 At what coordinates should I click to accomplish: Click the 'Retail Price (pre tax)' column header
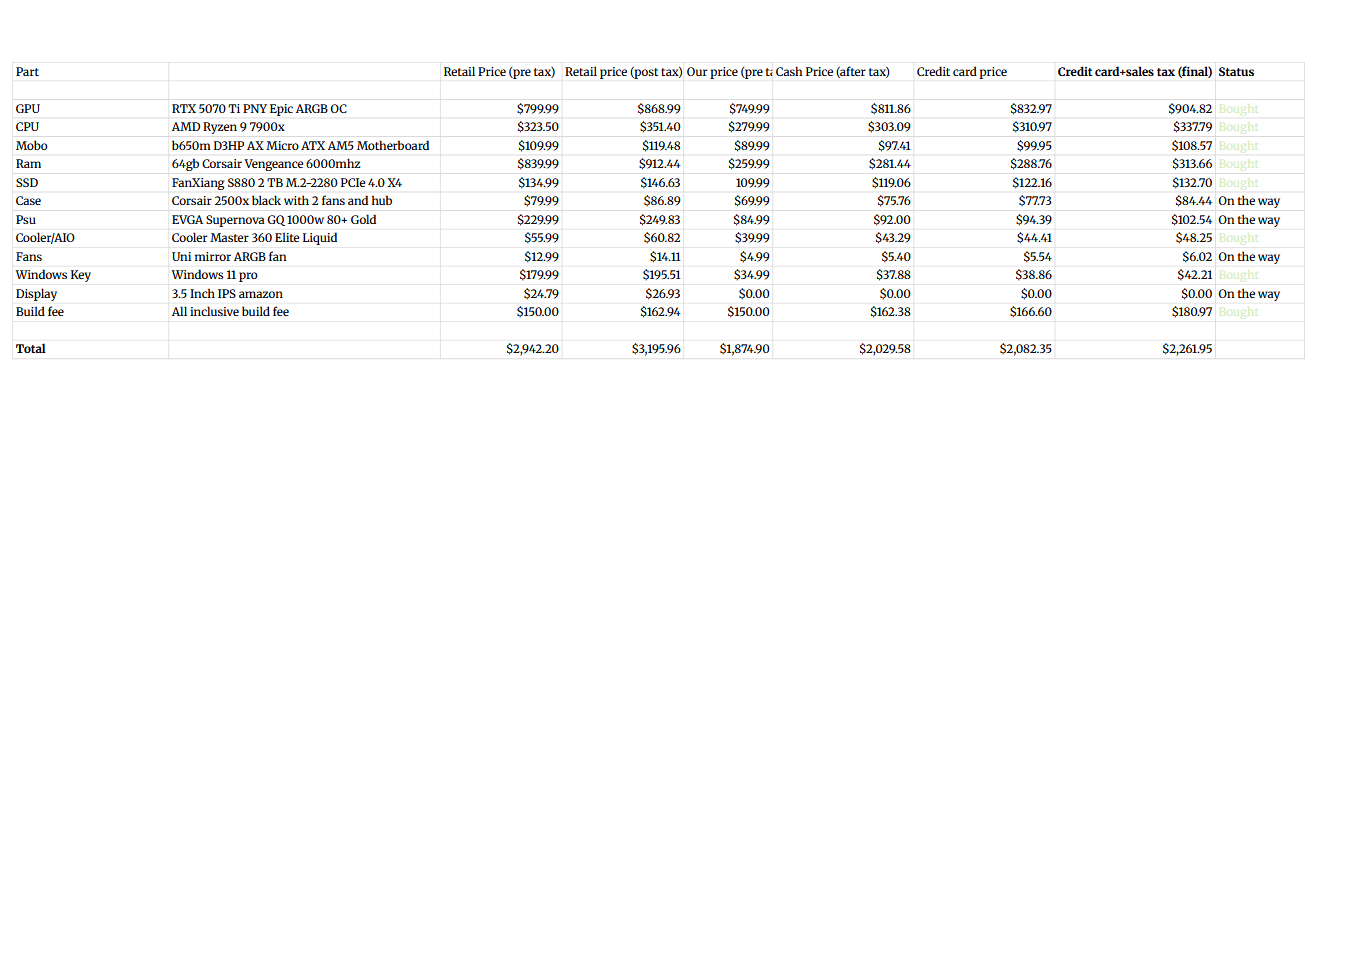[x=499, y=72]
